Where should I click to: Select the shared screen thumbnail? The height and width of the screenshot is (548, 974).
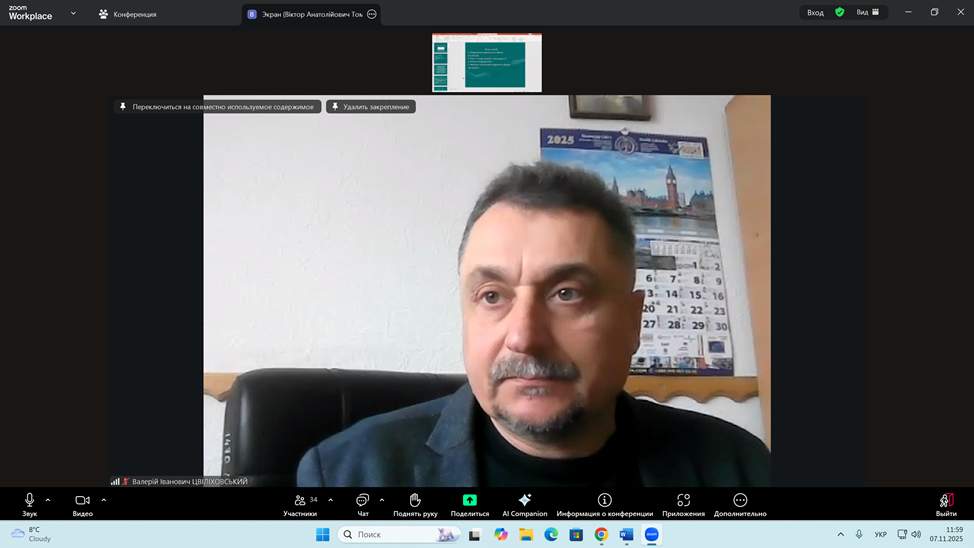pos(486,63)
